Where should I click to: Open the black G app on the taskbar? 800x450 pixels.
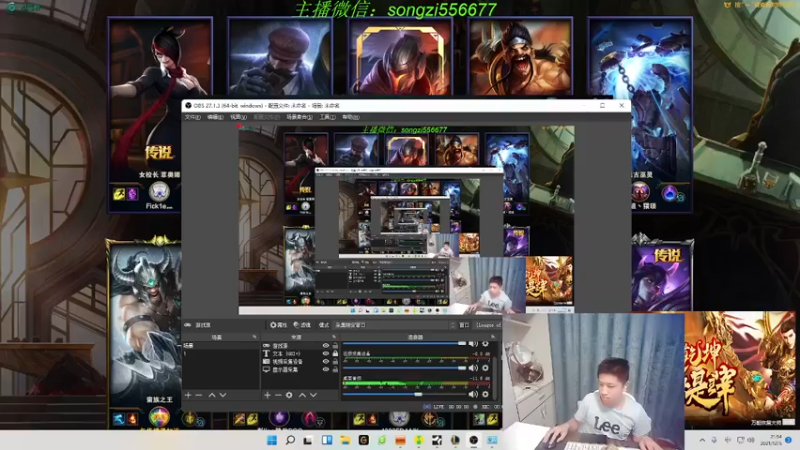[363, 440]
